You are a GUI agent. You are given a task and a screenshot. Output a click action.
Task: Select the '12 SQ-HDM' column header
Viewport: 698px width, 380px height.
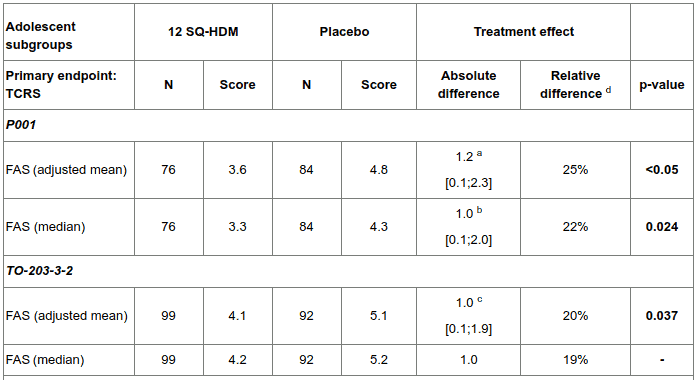pos(203,32)
